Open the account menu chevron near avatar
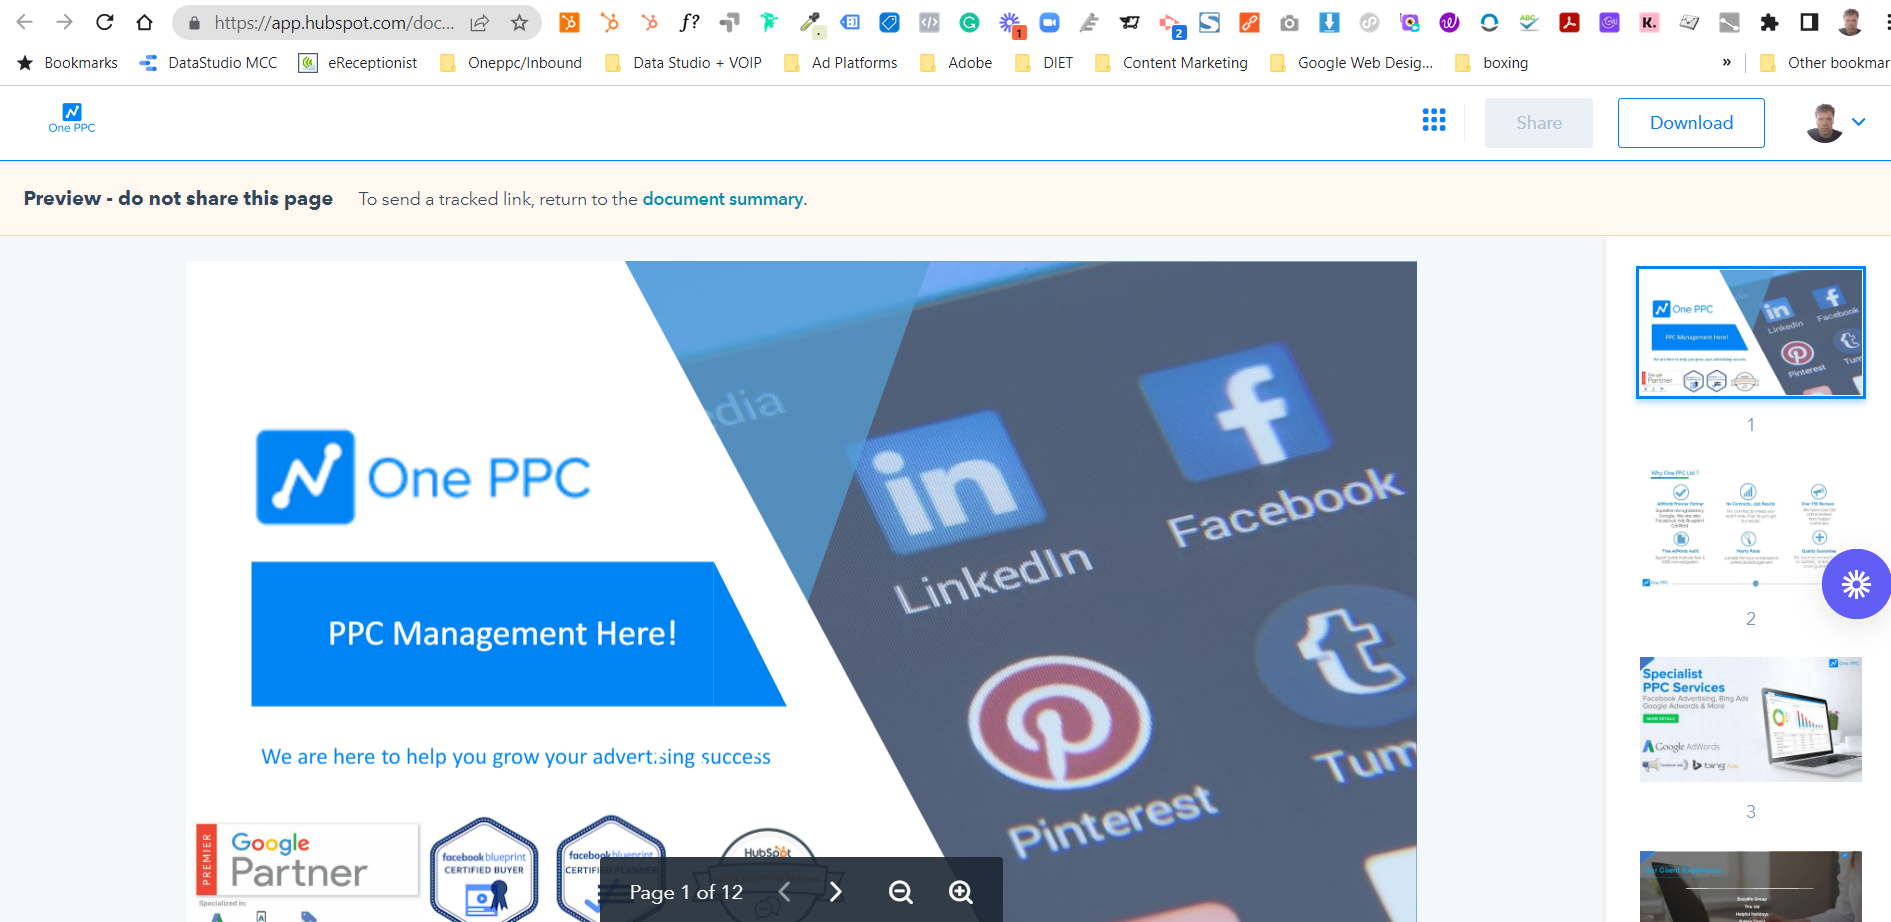Image resolution: width=1891 pixels, height=922 pixels. pos(1860,121)
